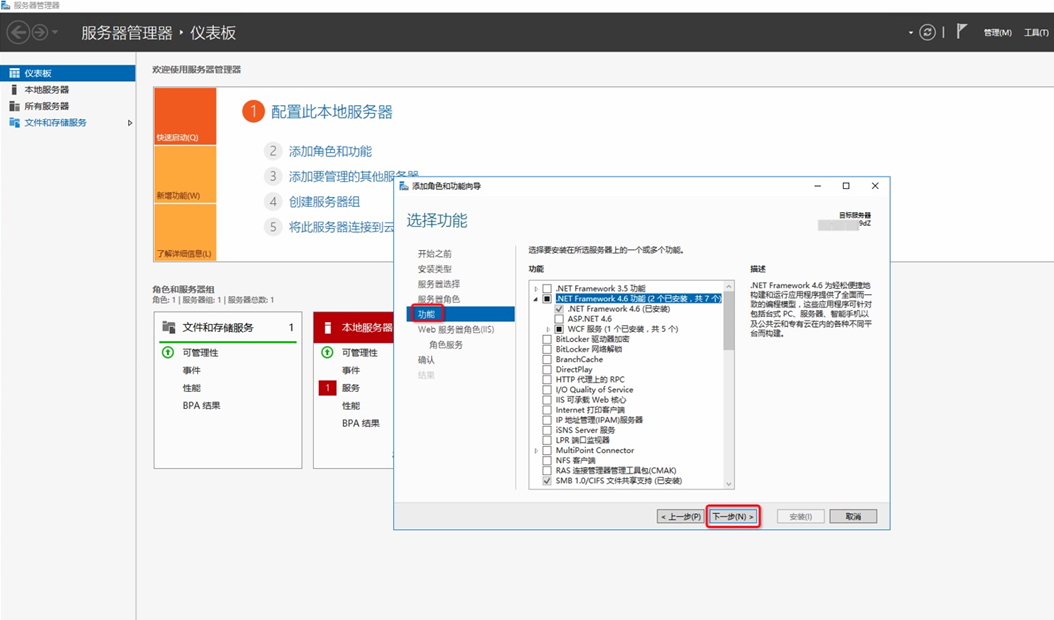Image resolution: width=1054 pixels, height=620 pixels.
Task: Open the notifications flag icon
Action: (961, 32)
